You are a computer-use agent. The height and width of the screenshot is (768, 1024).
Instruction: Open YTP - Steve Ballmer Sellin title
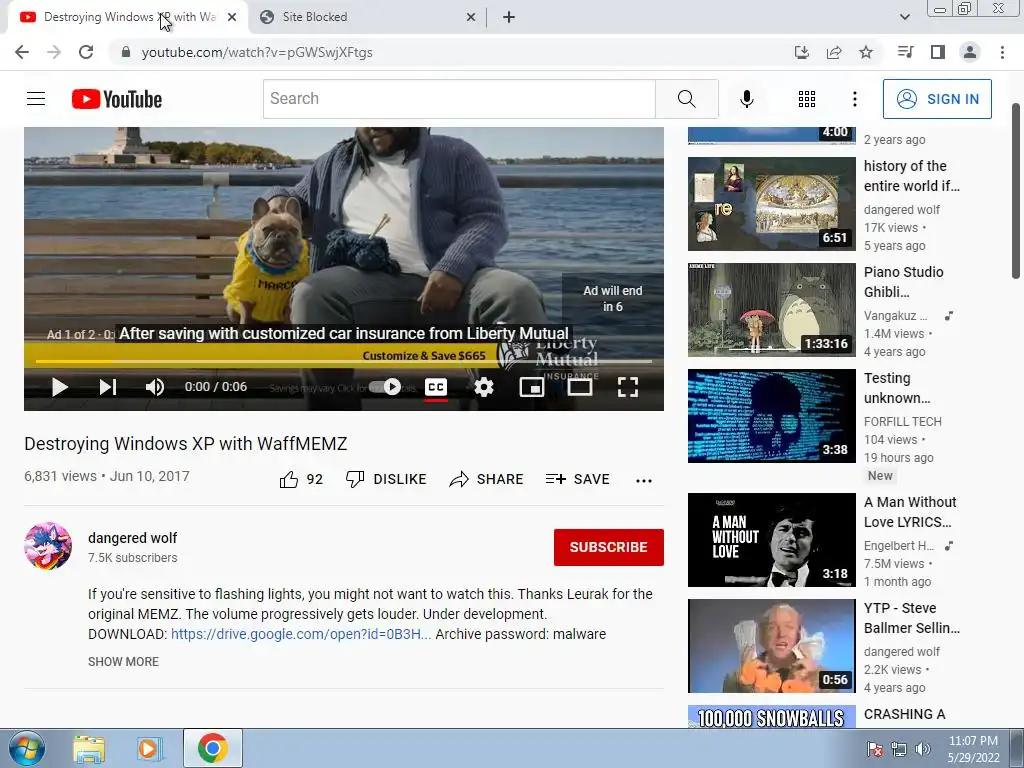(912, 618)
